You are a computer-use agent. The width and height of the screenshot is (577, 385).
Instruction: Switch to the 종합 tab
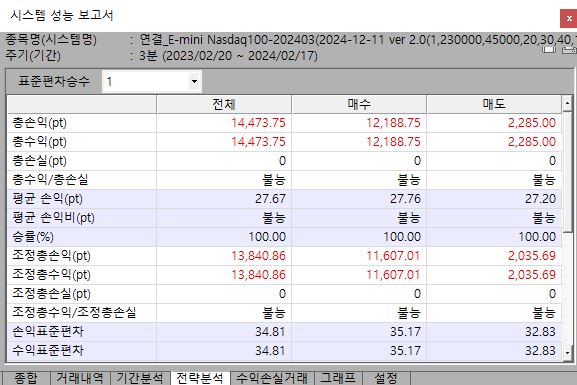(x=25, y=378)
